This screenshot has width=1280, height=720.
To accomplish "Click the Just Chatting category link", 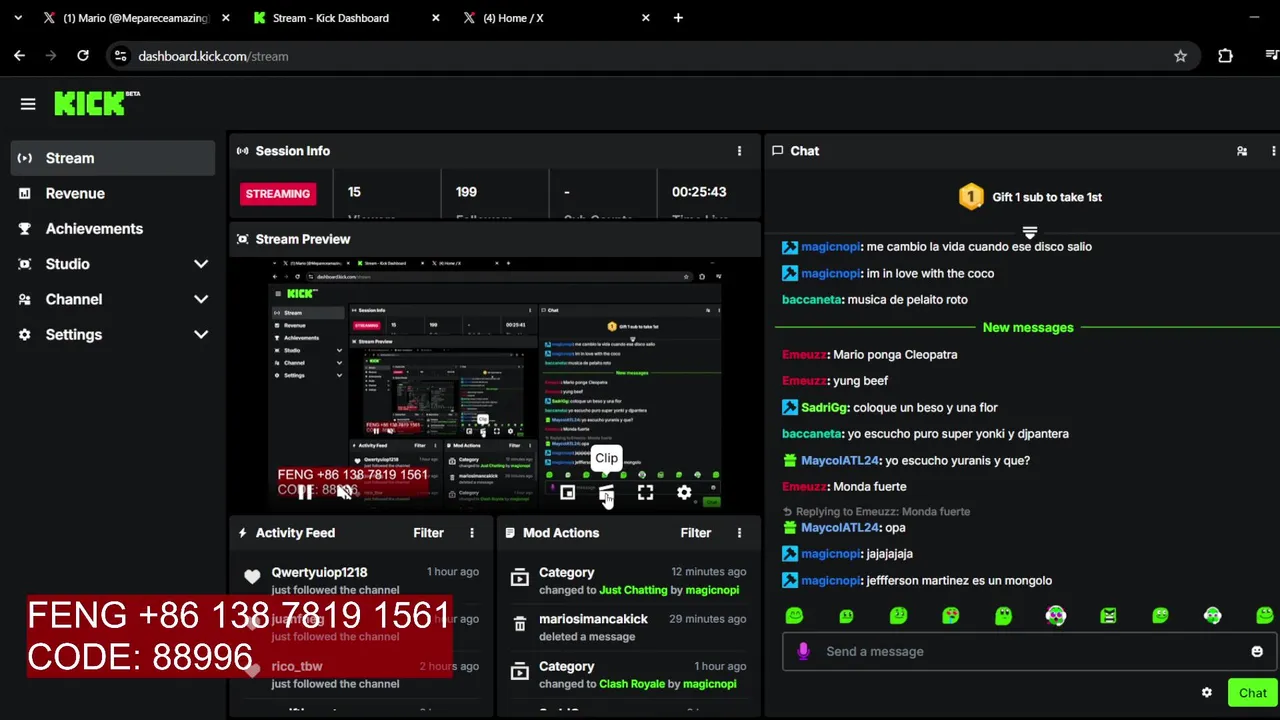I will (633, 590).
